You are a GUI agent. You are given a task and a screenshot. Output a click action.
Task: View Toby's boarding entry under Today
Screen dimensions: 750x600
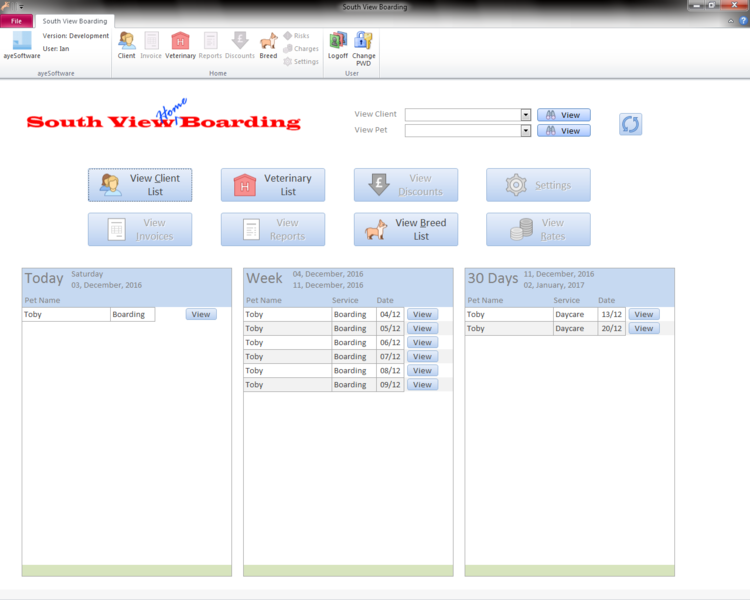click(201, 314)
